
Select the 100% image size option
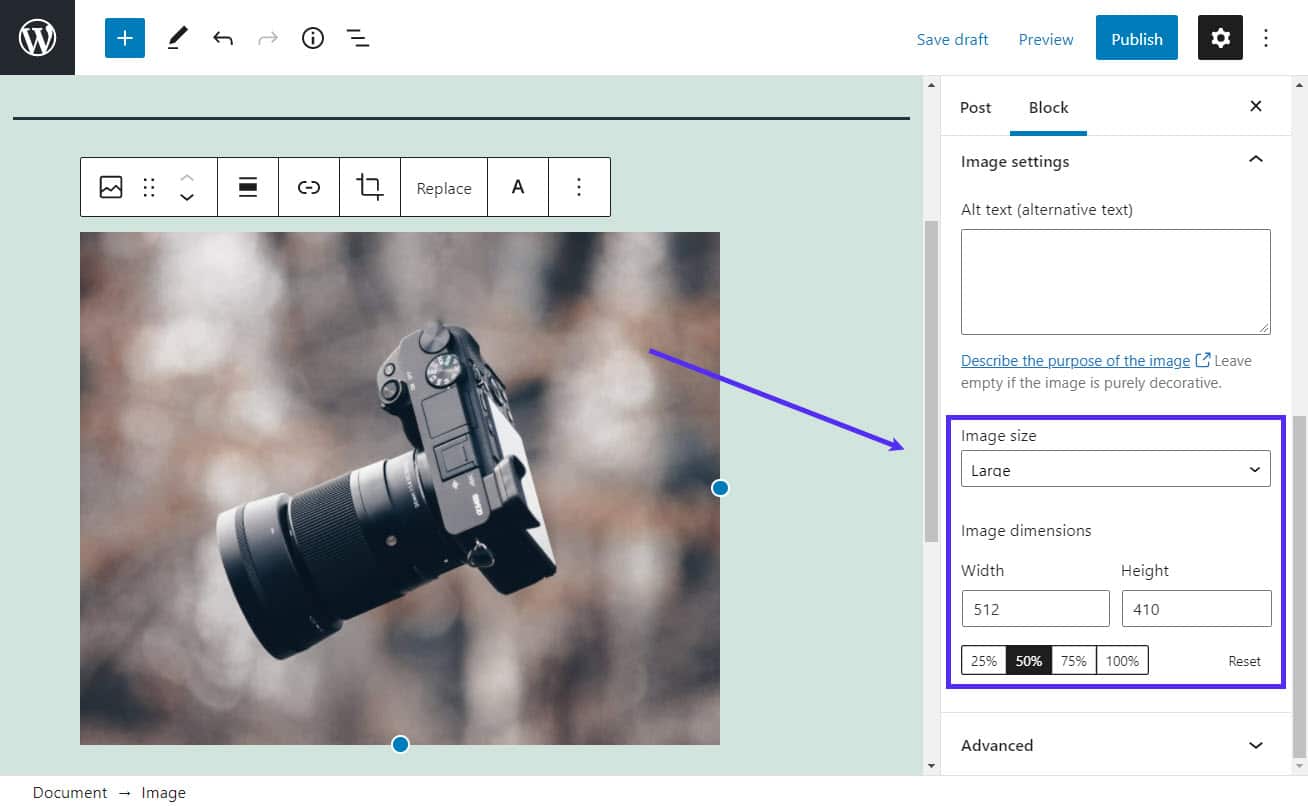pyautogui.click(x=1122, y=660)
